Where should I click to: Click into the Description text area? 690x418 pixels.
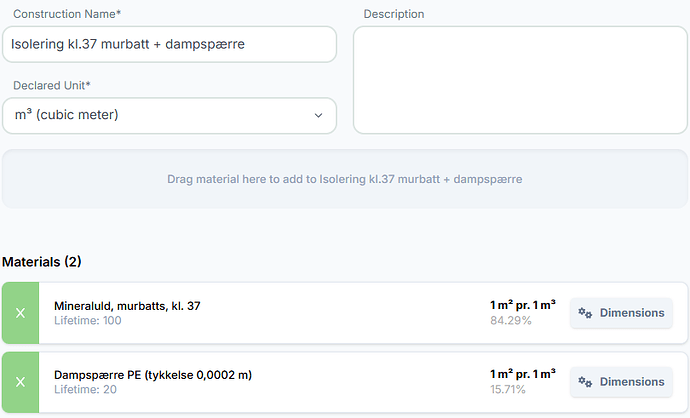pyautogui.click(x=520, y=80)
